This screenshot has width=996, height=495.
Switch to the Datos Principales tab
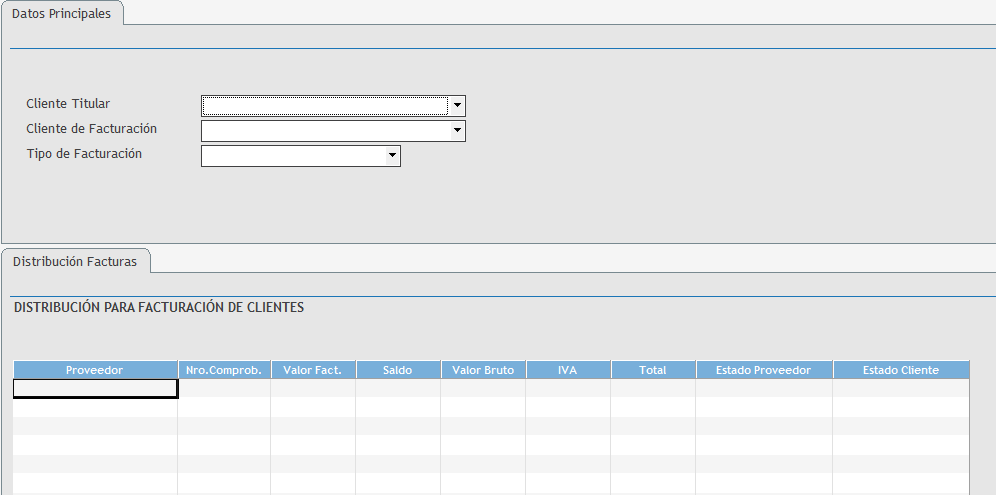[x=61, y=14]
